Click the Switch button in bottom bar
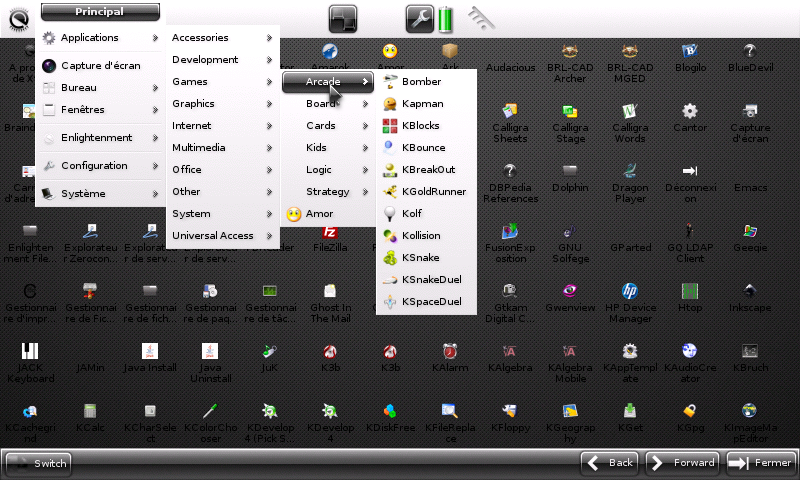800x480 pixels. [39, 463]
